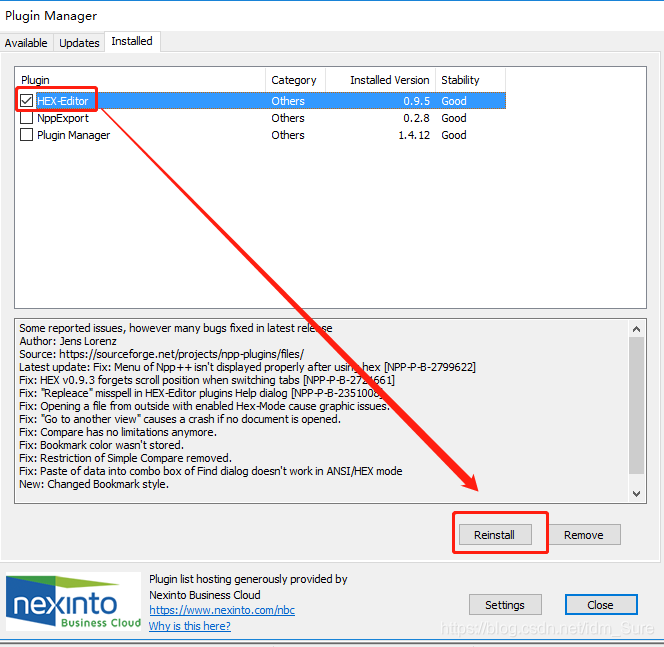Screen dimensions: 664x647
Task: Select the Installed tab
Action: pyautogui.click(x=132, y=41)
